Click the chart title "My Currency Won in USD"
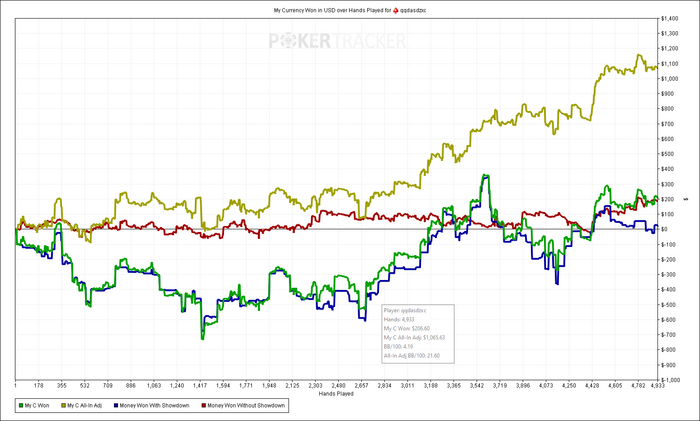This screenshot has height=421, width=700. tap(304, 10)
